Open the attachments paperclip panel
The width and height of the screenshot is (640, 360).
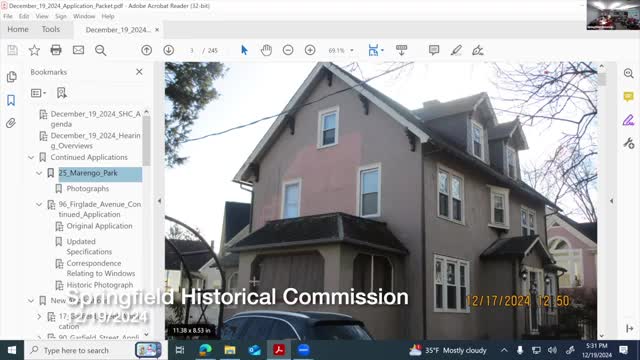[x=11, y=123]
